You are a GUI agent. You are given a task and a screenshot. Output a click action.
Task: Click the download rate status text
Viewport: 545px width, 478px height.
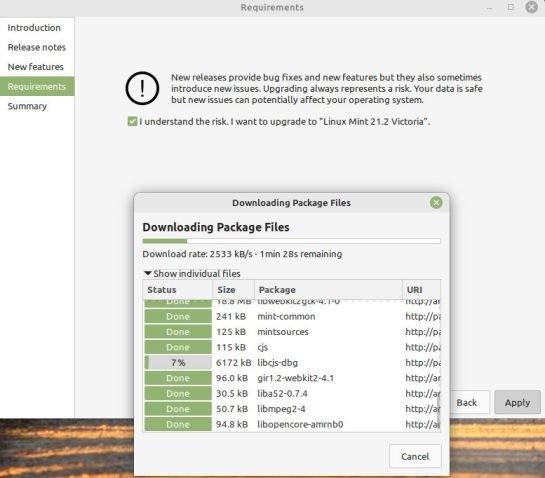pyautogui.click(x=242, y=254)
